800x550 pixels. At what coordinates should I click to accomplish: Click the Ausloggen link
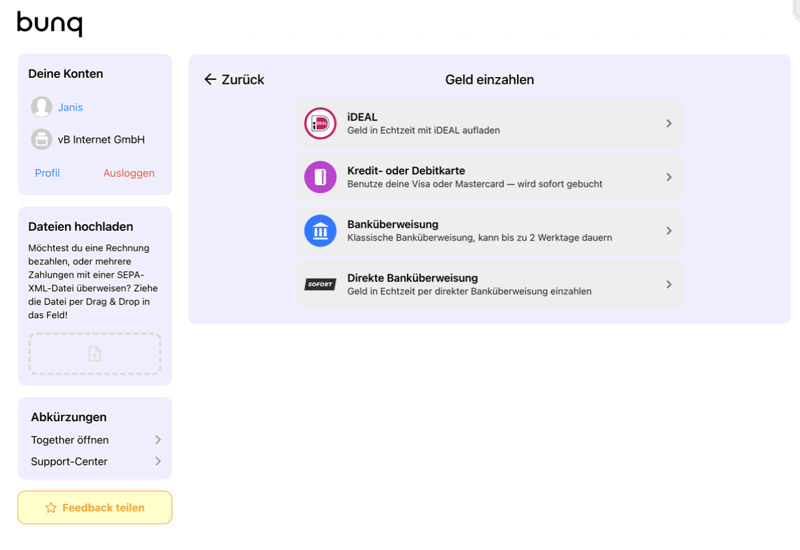pyautogui.click(x=129, y=173)
